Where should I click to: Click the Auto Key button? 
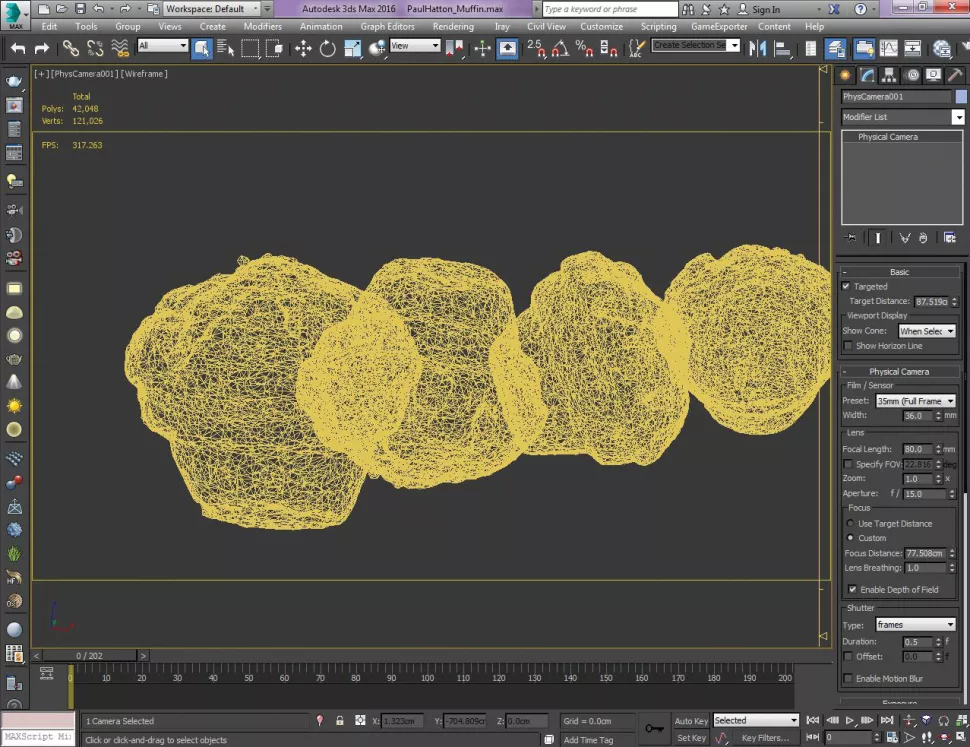pyautogui.click(x=691, y=721)
